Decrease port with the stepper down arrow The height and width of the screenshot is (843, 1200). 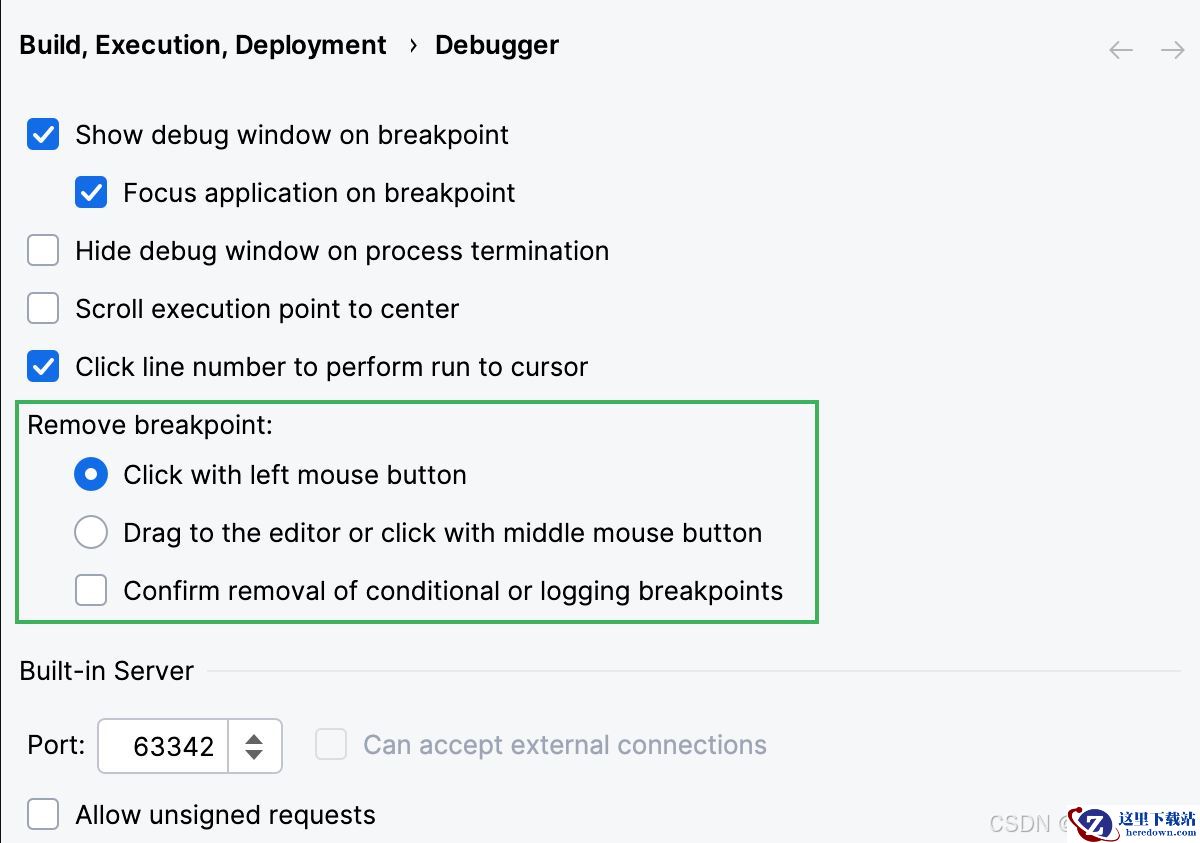tap(254, 755)
